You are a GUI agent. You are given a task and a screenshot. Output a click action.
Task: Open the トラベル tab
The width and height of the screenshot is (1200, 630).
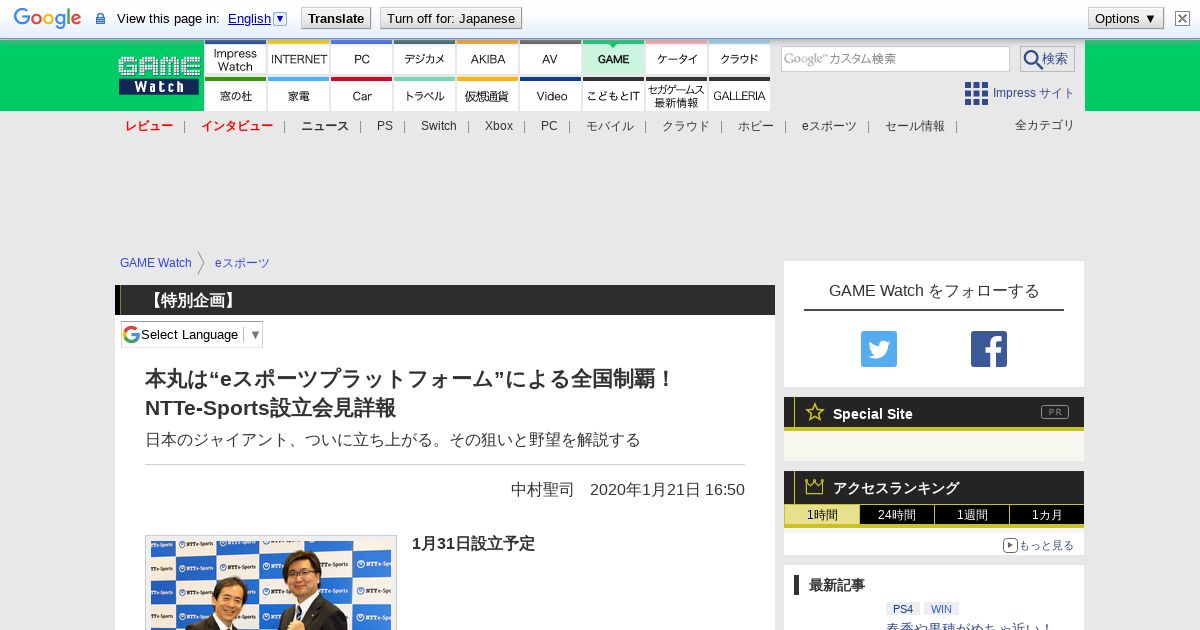(x=425, y=94)
